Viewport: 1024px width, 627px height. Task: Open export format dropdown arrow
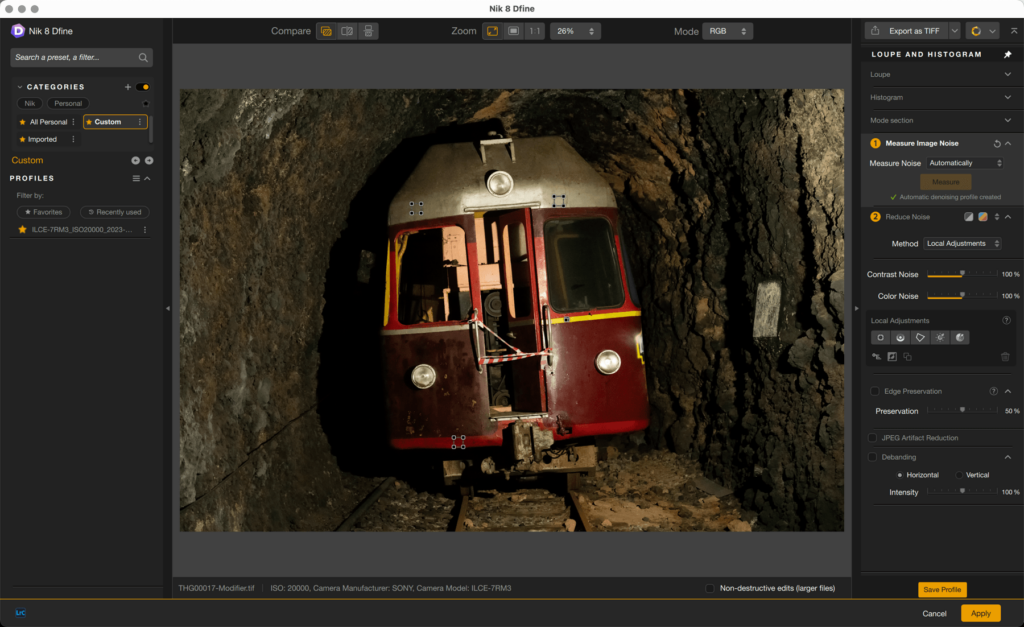954,31
